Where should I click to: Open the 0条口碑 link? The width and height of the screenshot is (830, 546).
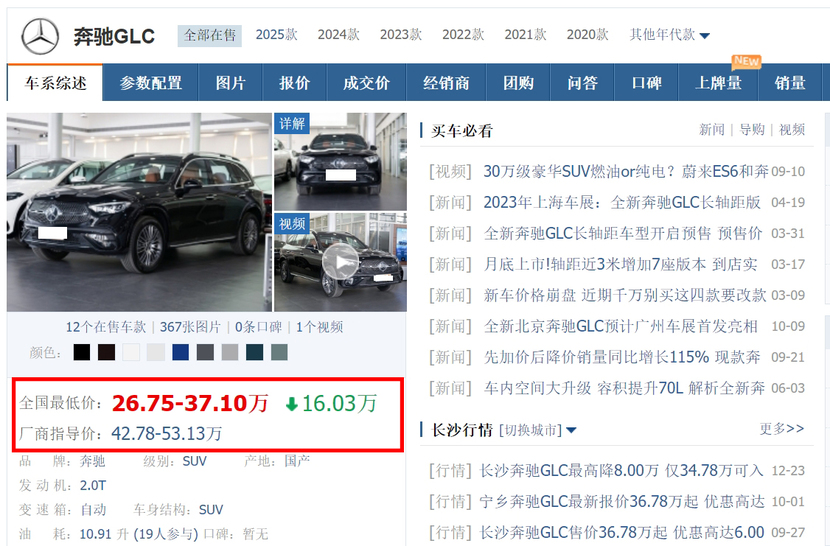[258, 327]
